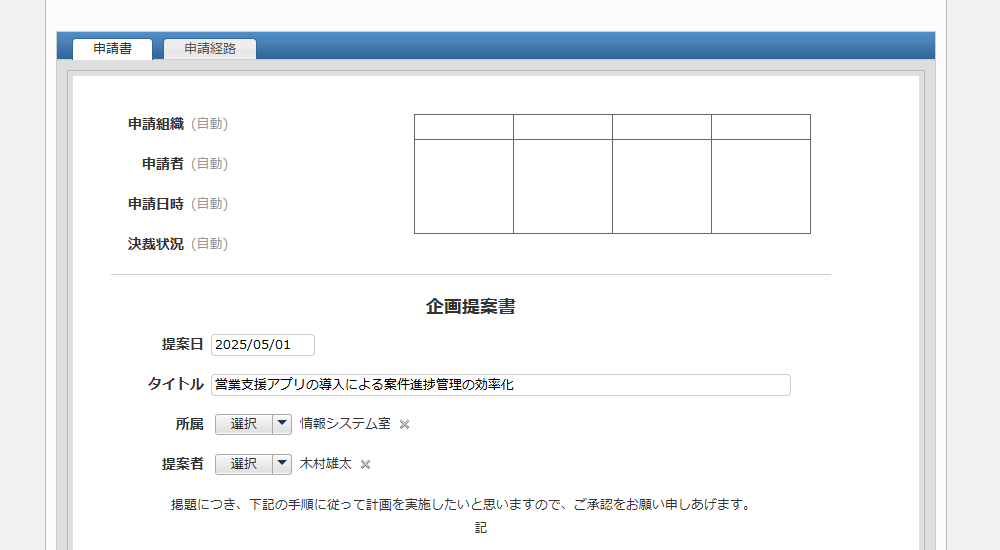
Task: Click the leftmost approval stamp box
Action: 464,186
